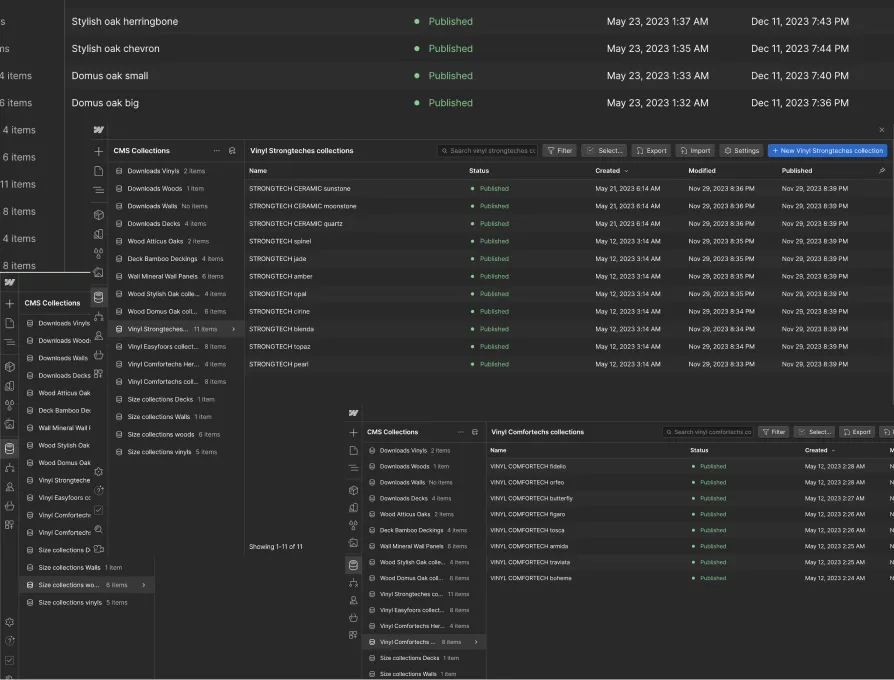Open Add elements panel in Strongteches window sidebar
This screenshot has height=680, width=894.
point(99,152)
